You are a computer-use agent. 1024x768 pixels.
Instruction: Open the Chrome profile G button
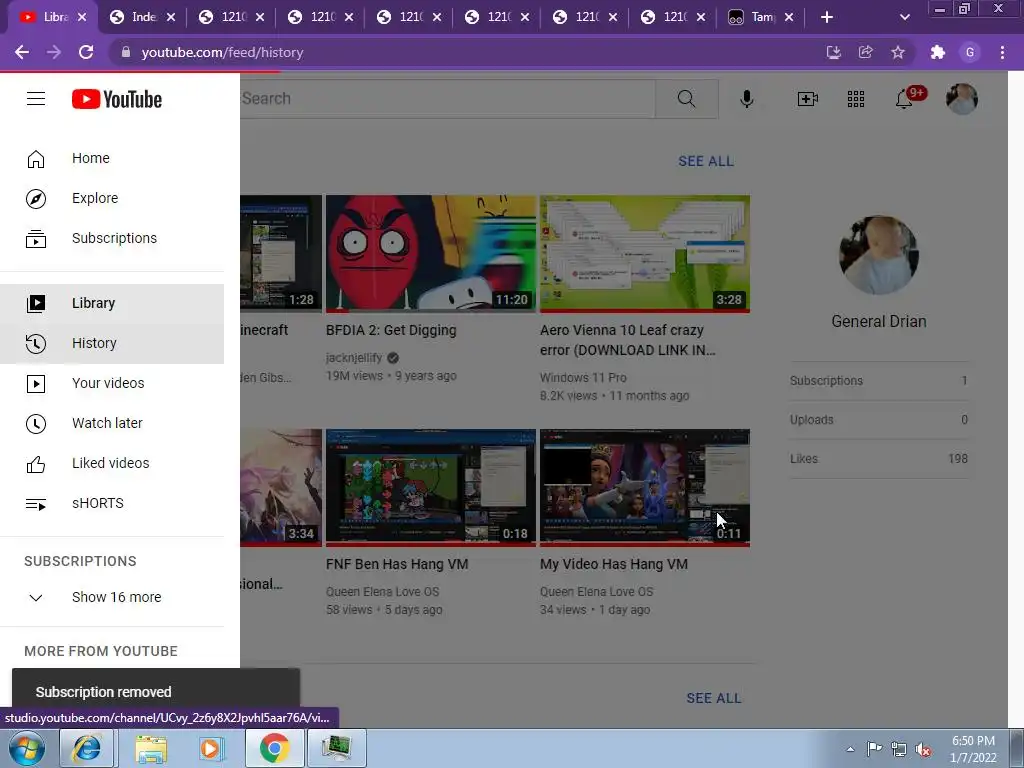tap(970, 52)
